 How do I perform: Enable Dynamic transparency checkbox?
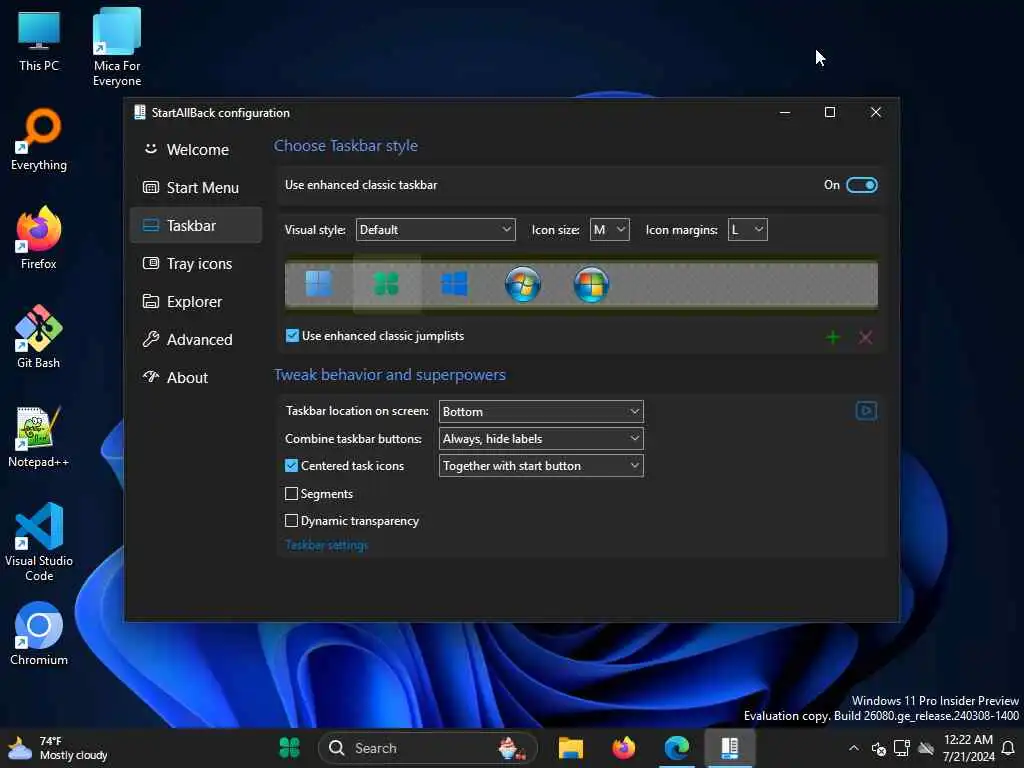pos(291,520)
